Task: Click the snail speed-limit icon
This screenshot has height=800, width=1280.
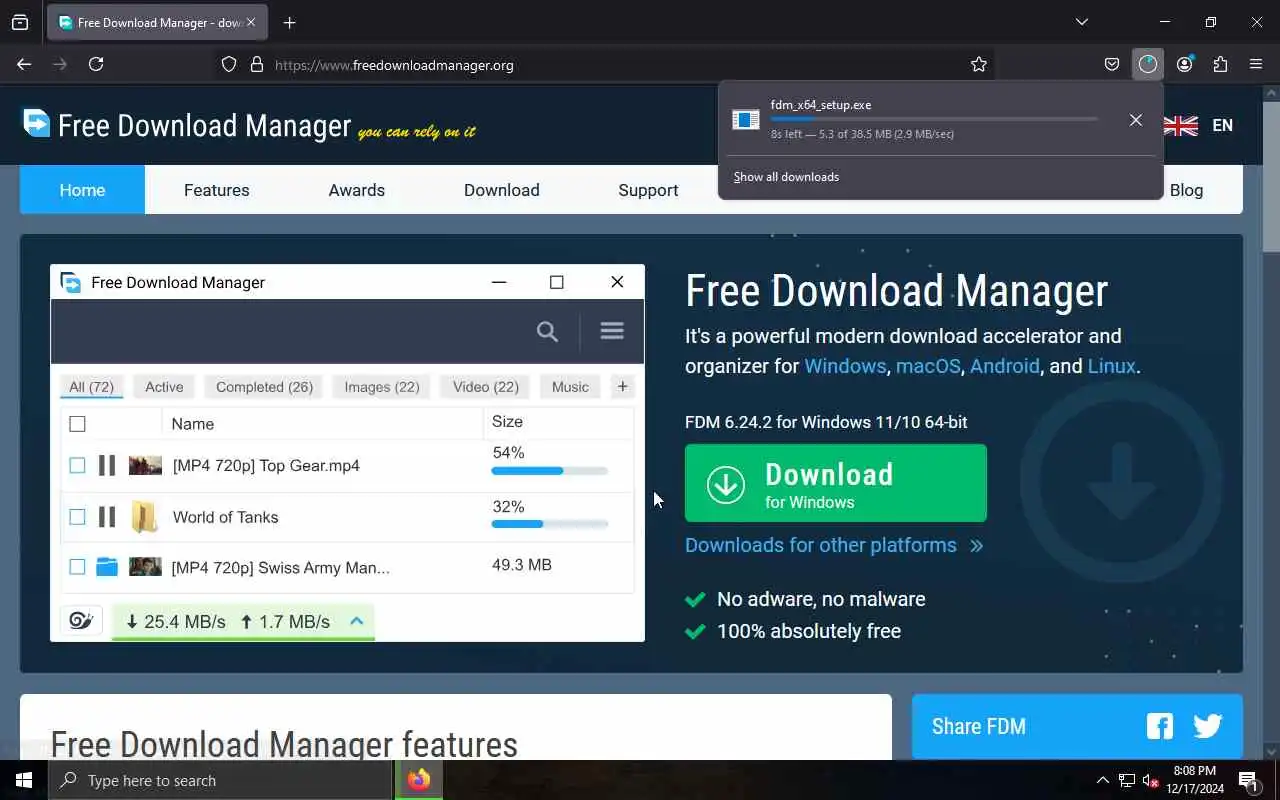Action: pos(81,621)
